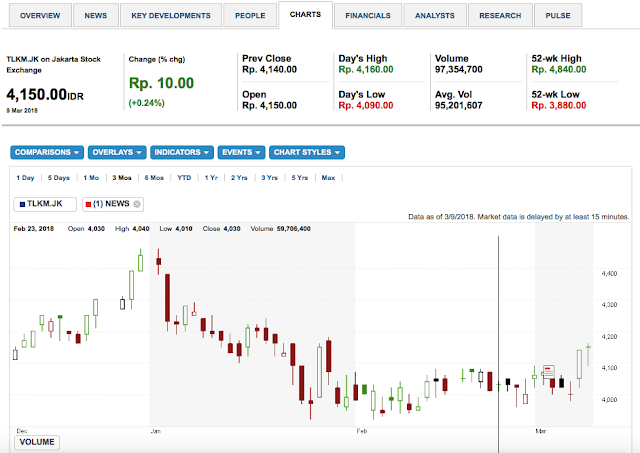Image resolution: width=640 pixels, height=453 pixels.
Task: Open the news event icon on chart
Action: coord(549,372)
